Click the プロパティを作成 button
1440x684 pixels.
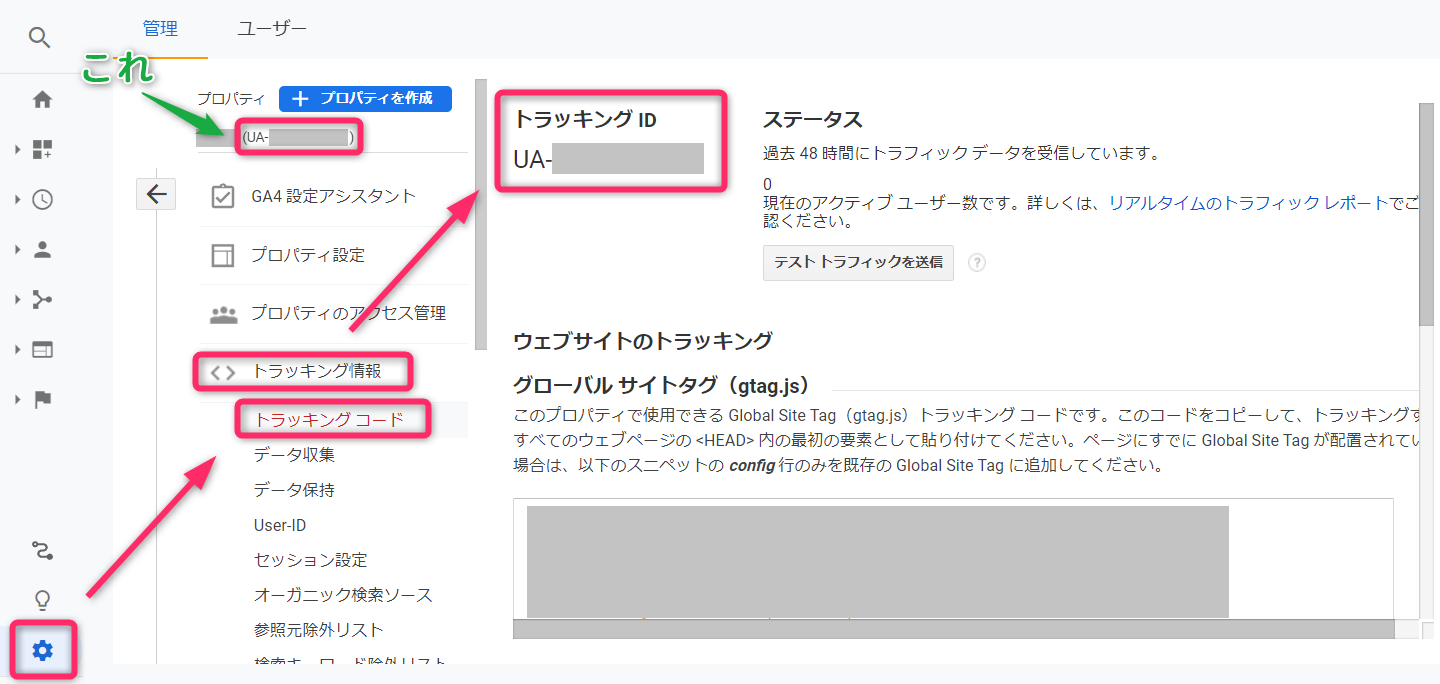coord(365,99)
